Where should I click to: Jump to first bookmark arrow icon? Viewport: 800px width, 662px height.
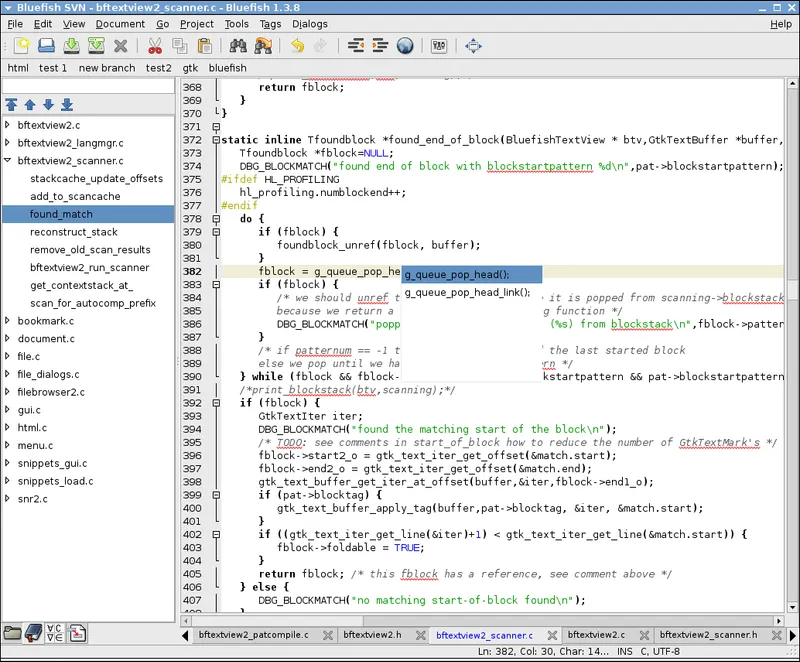pos(11,105)
